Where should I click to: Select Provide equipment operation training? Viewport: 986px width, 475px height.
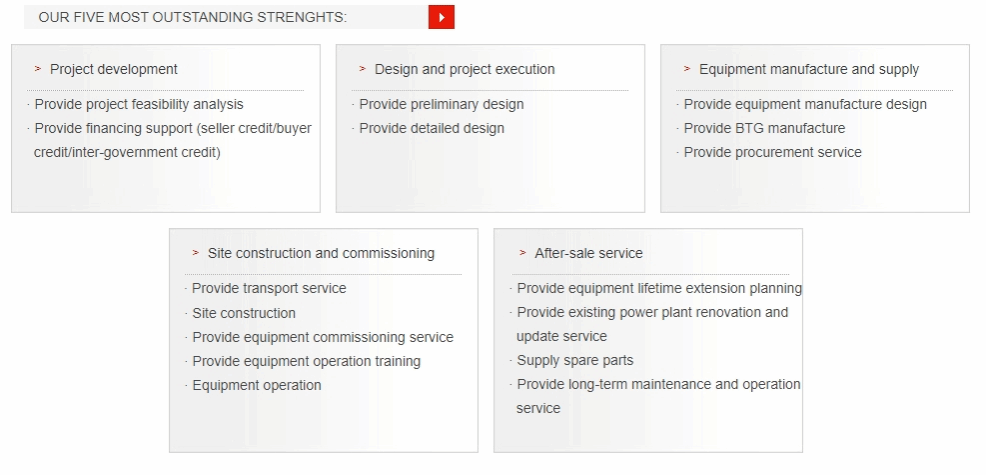(x=306, y=361)
